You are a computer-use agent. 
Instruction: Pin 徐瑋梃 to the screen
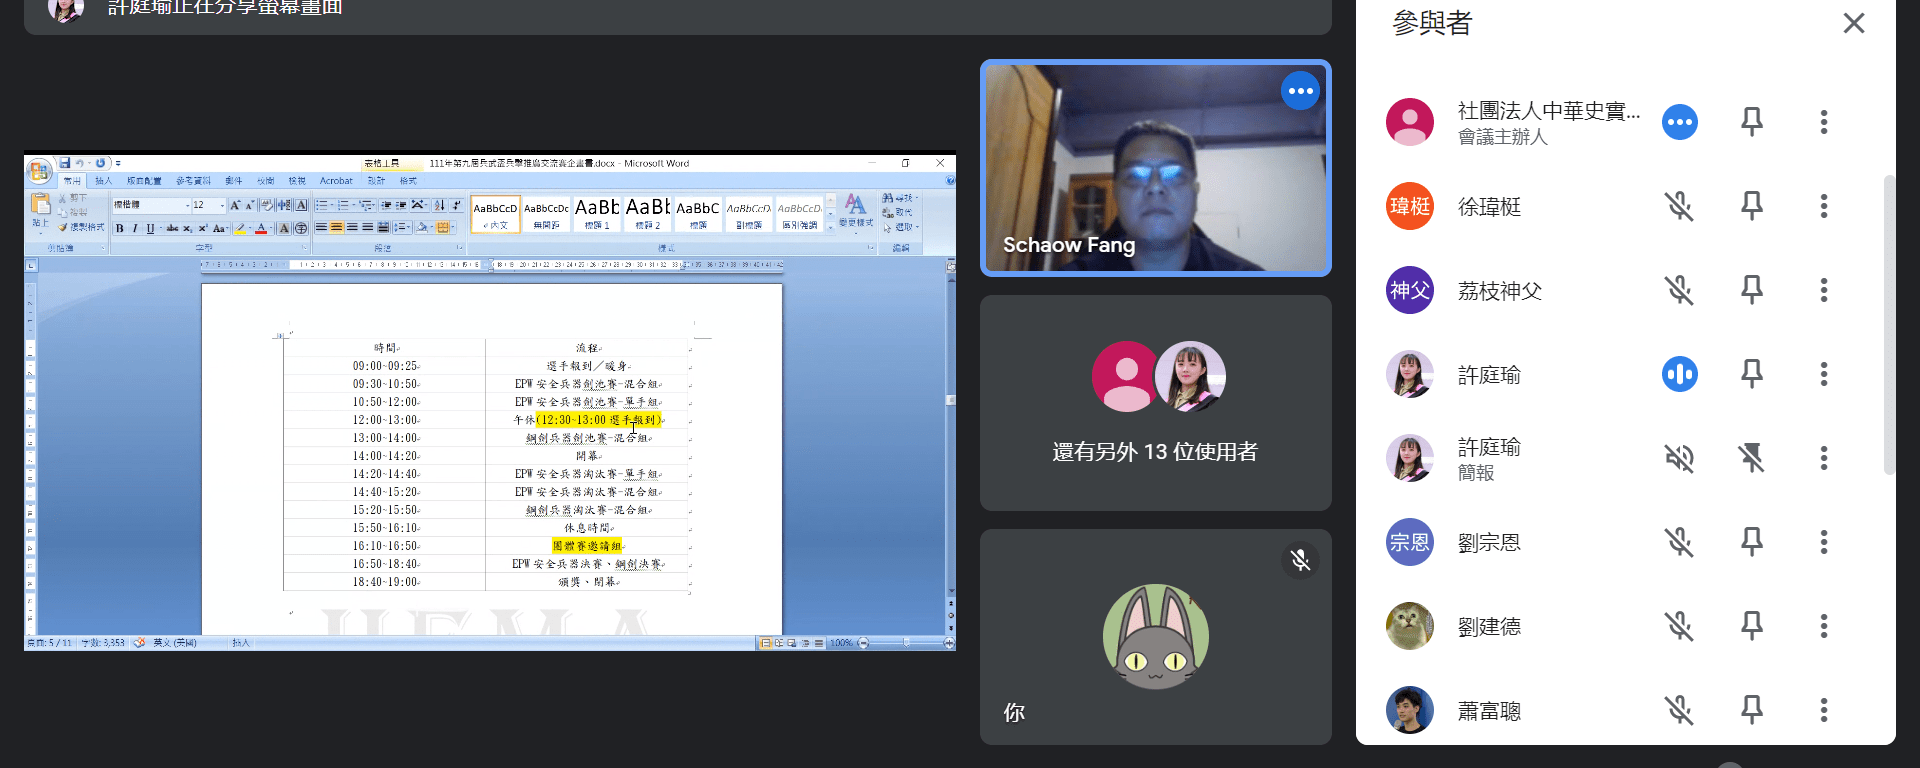(x=1751, y=206)
